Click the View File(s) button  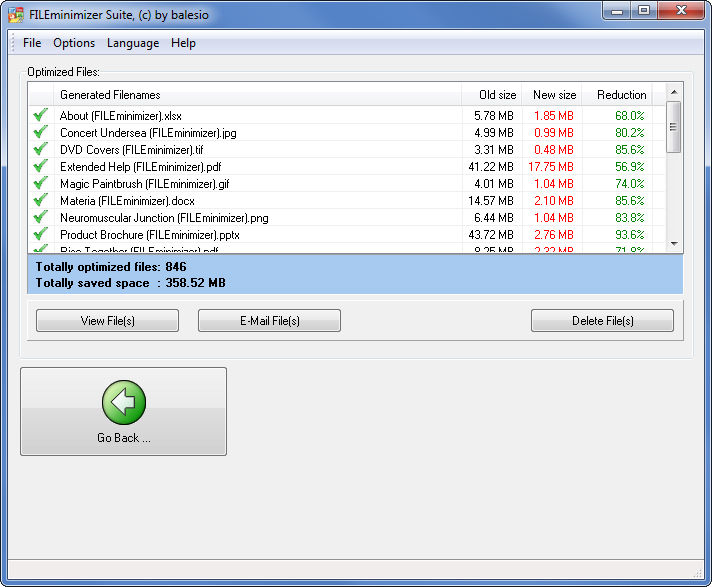(x=108, y=321)
